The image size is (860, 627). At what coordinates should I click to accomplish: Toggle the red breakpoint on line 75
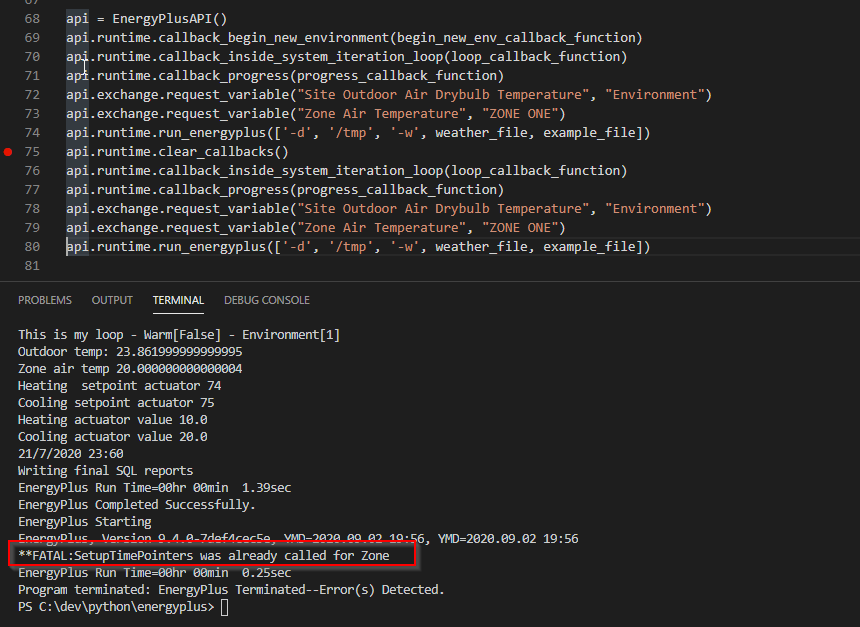[x=8, y=152]
